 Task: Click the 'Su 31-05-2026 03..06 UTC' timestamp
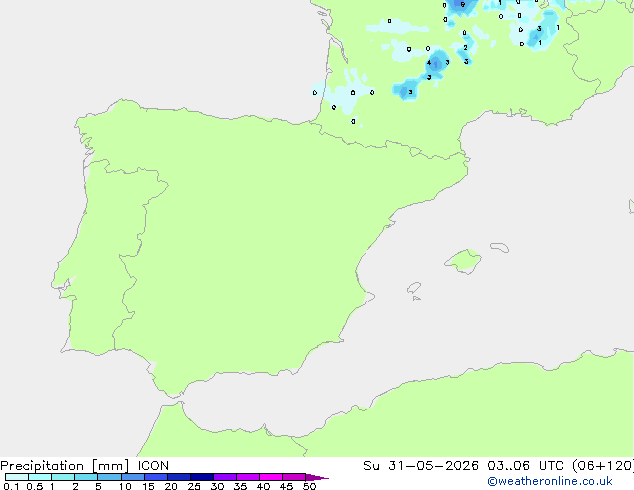pyautogui.click(x=463, y=466)
